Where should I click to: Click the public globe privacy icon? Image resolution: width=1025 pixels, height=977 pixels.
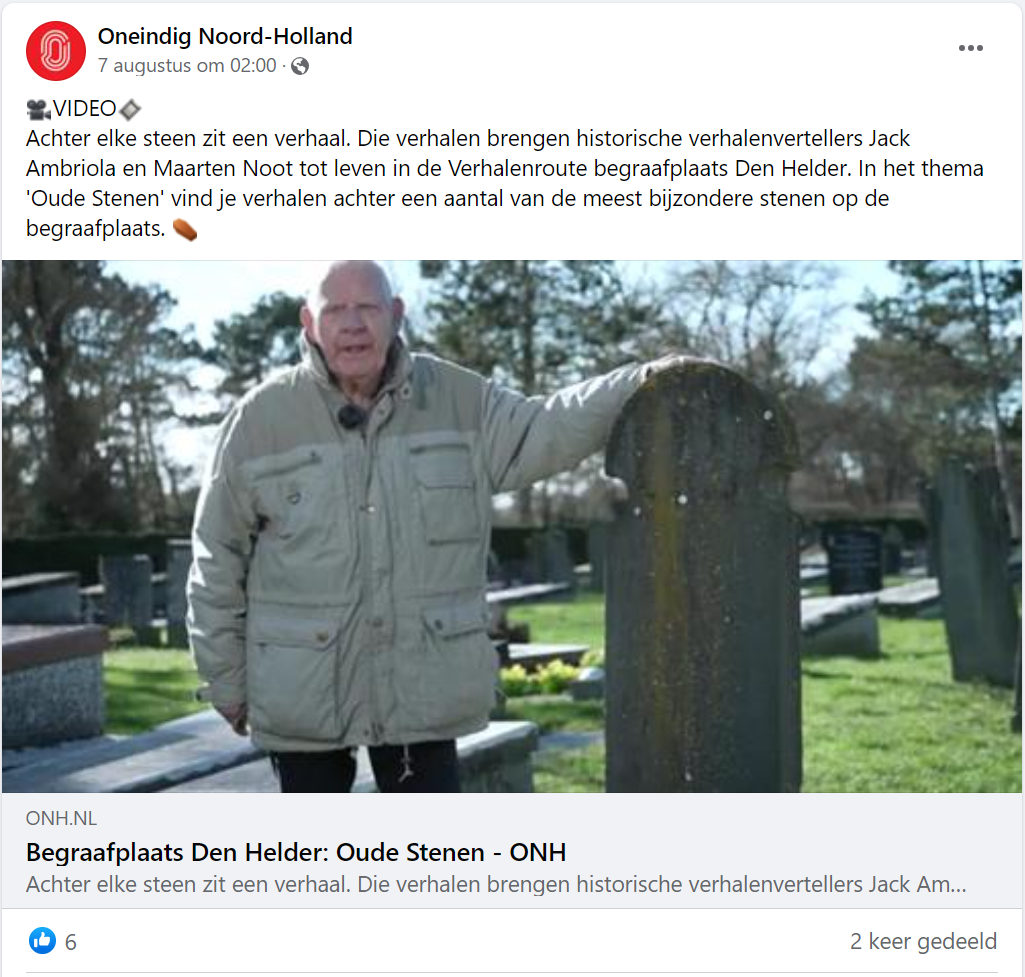[x=300, y=66]
